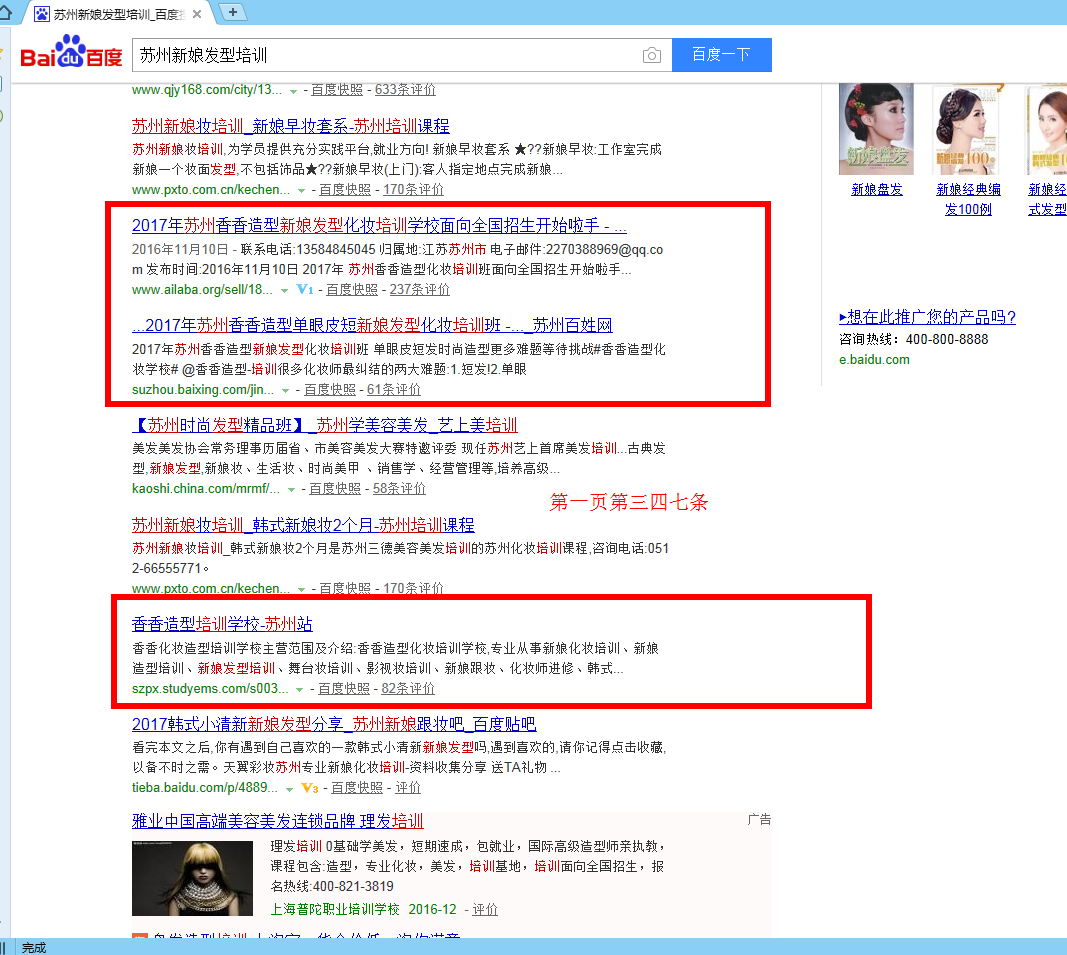Open result 韩式新娘妆2个月-苏州培训课程
The image size is (1067, 955).
click(303, 525)
